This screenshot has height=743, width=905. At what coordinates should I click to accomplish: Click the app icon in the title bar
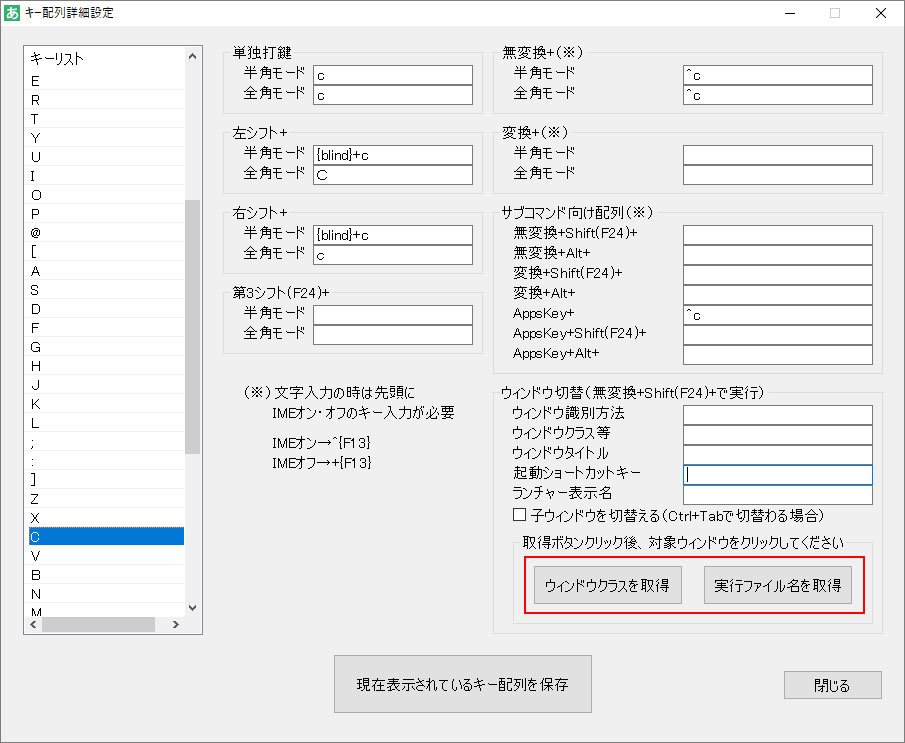(x=13, y=12)
